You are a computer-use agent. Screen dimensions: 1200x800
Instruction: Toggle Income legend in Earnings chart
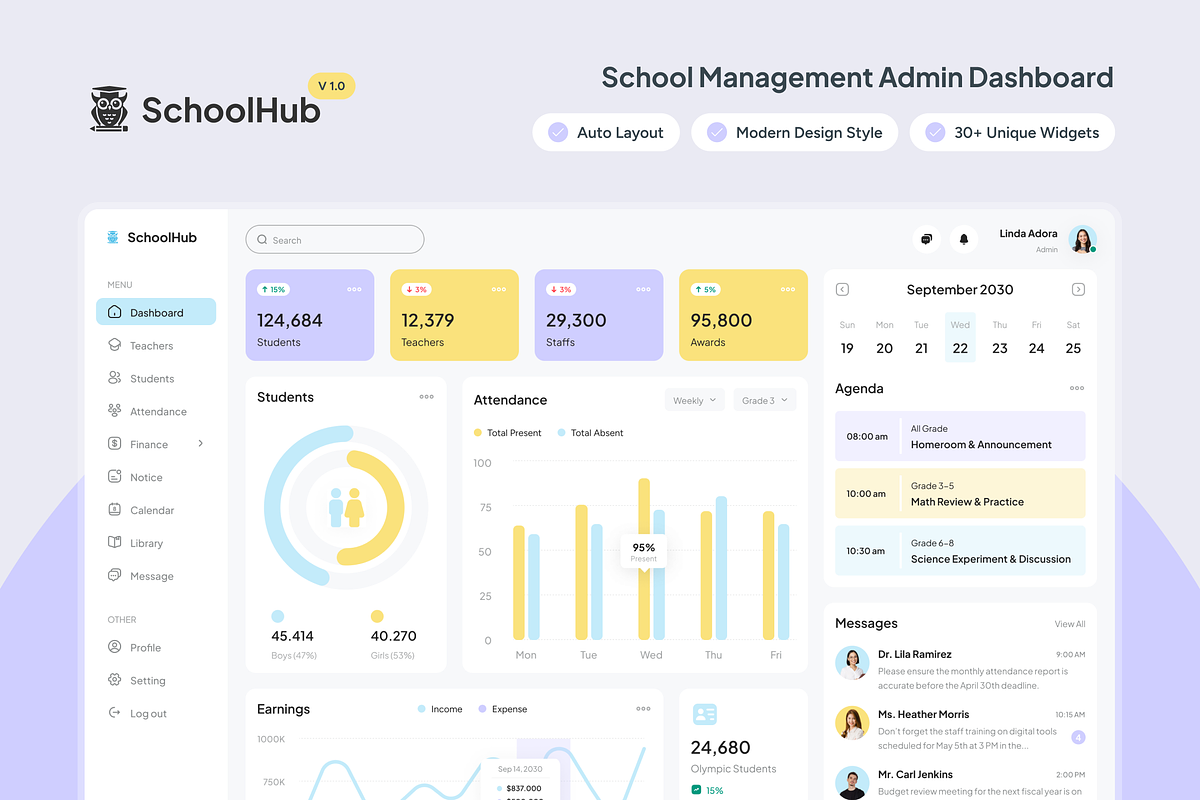point(440,709)
